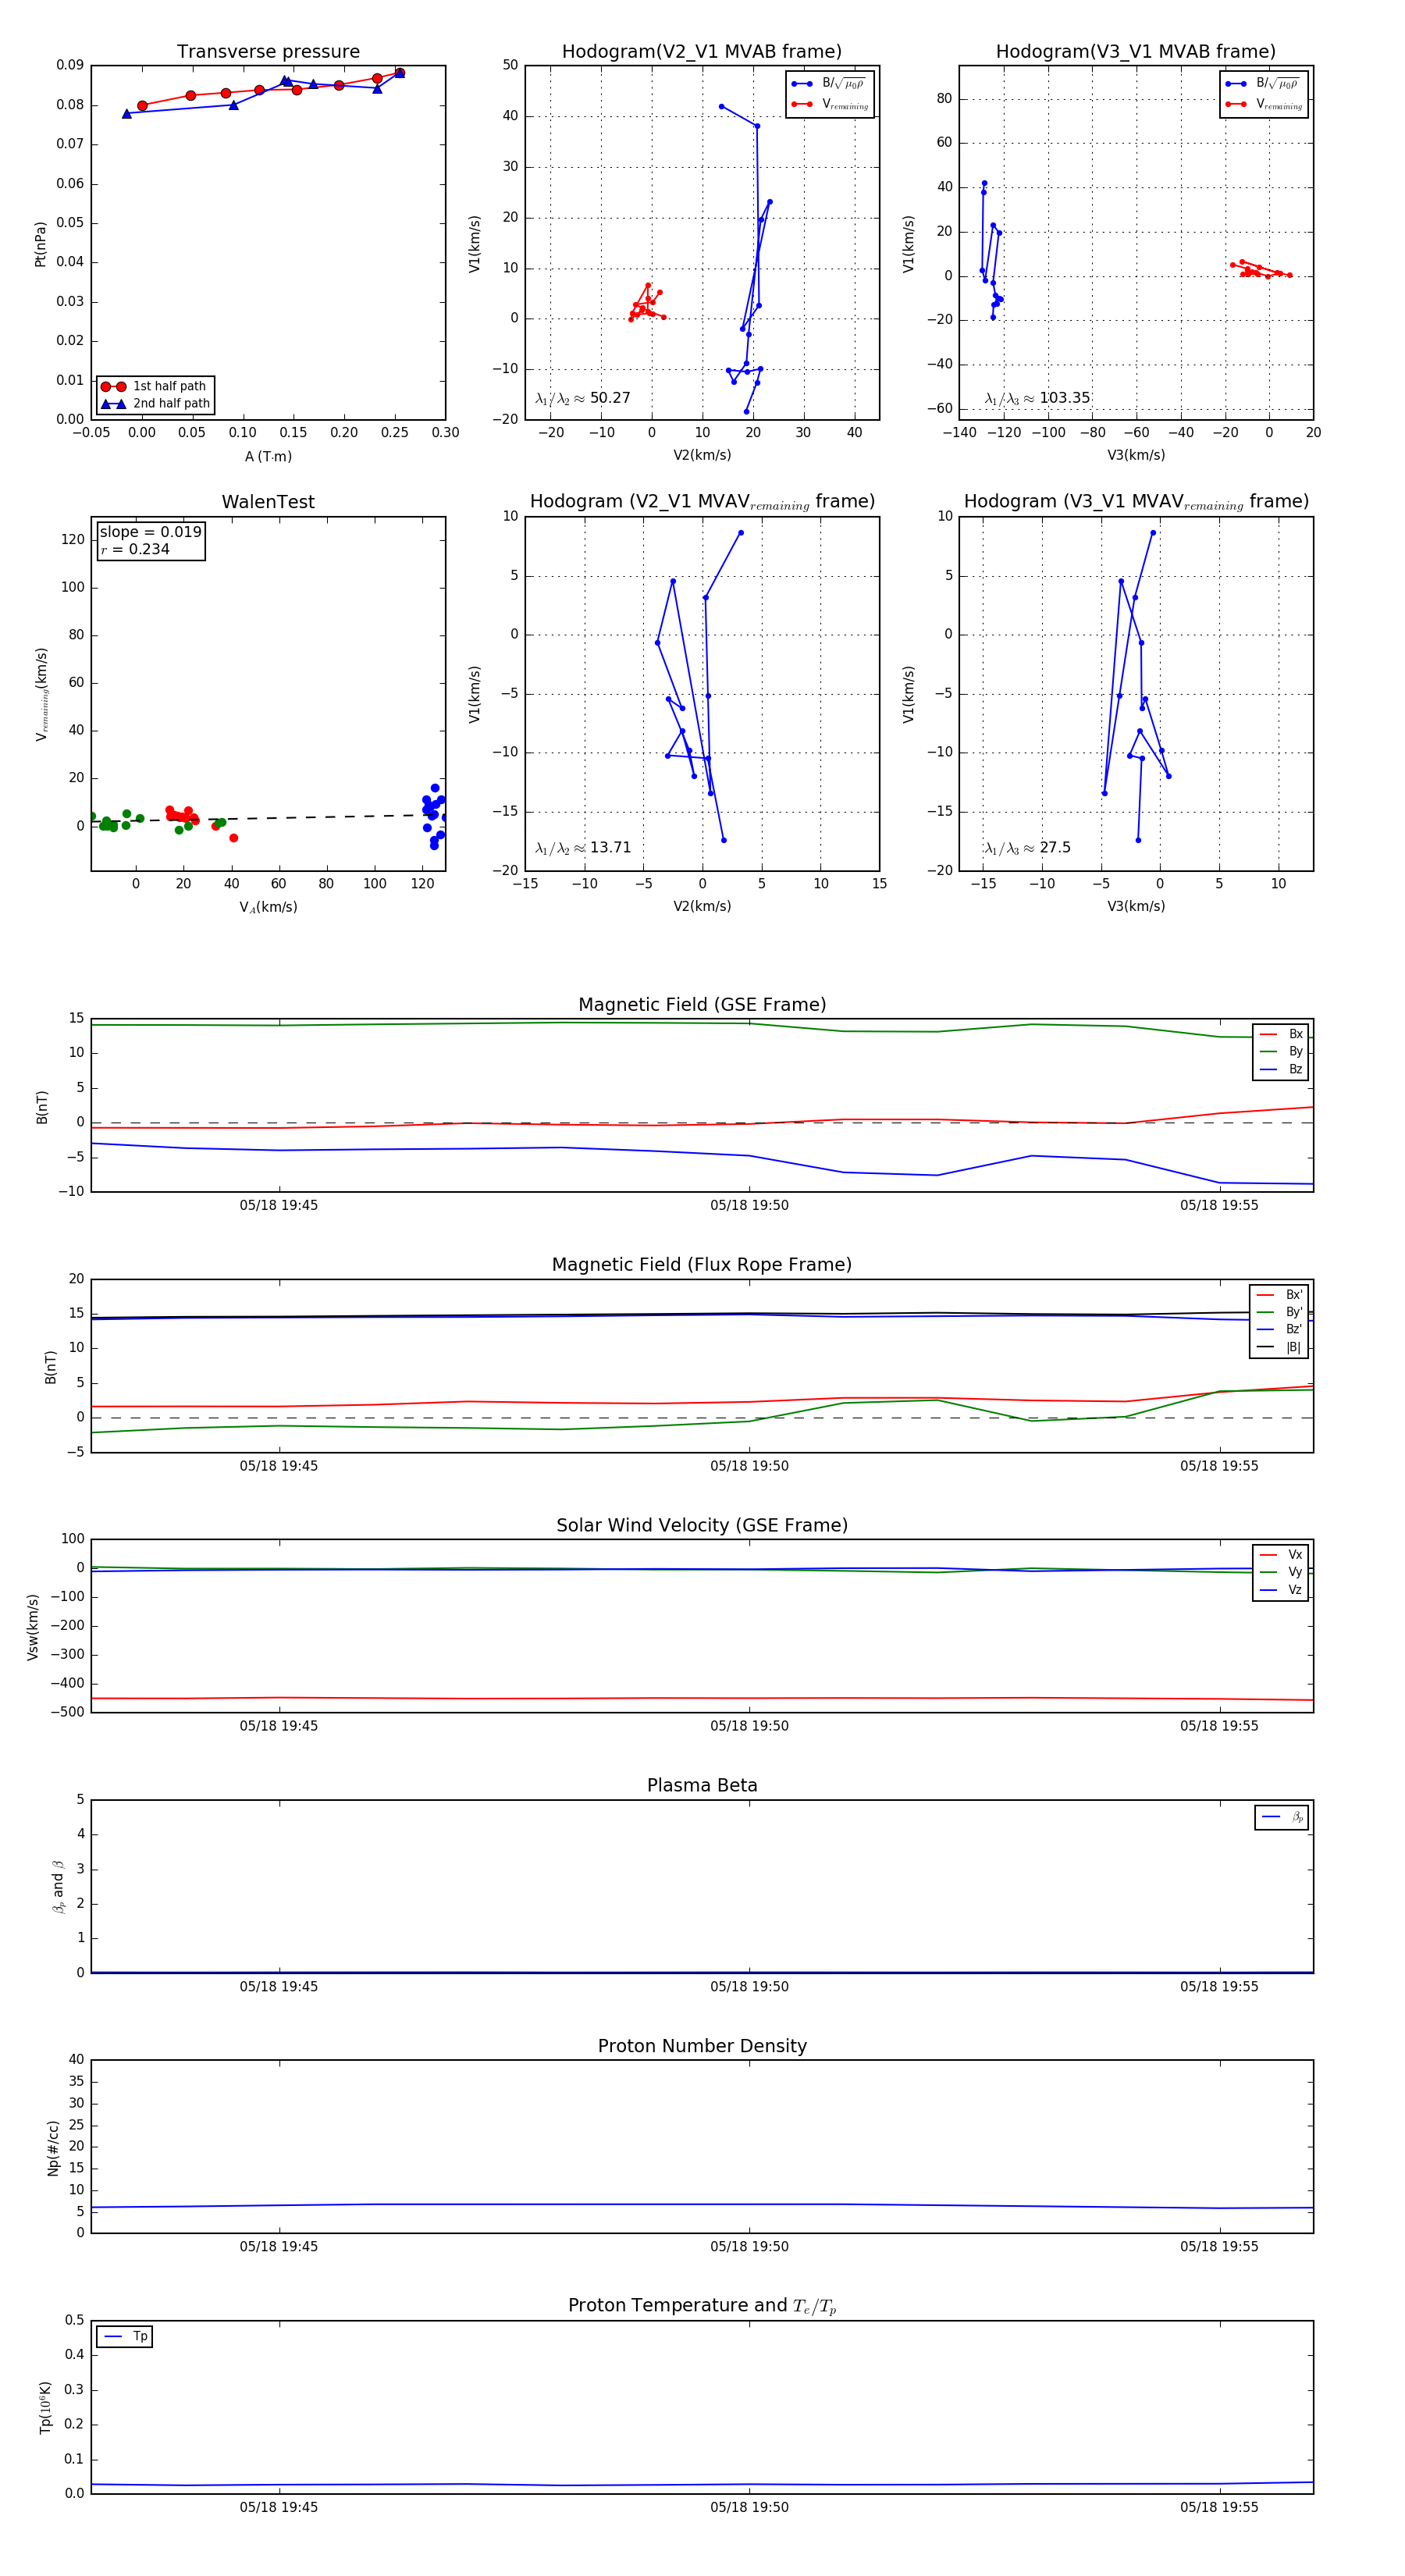1405x2576 pixels.
Task: Click the 'r = 0.234' annotation
Action: [135, 549]
